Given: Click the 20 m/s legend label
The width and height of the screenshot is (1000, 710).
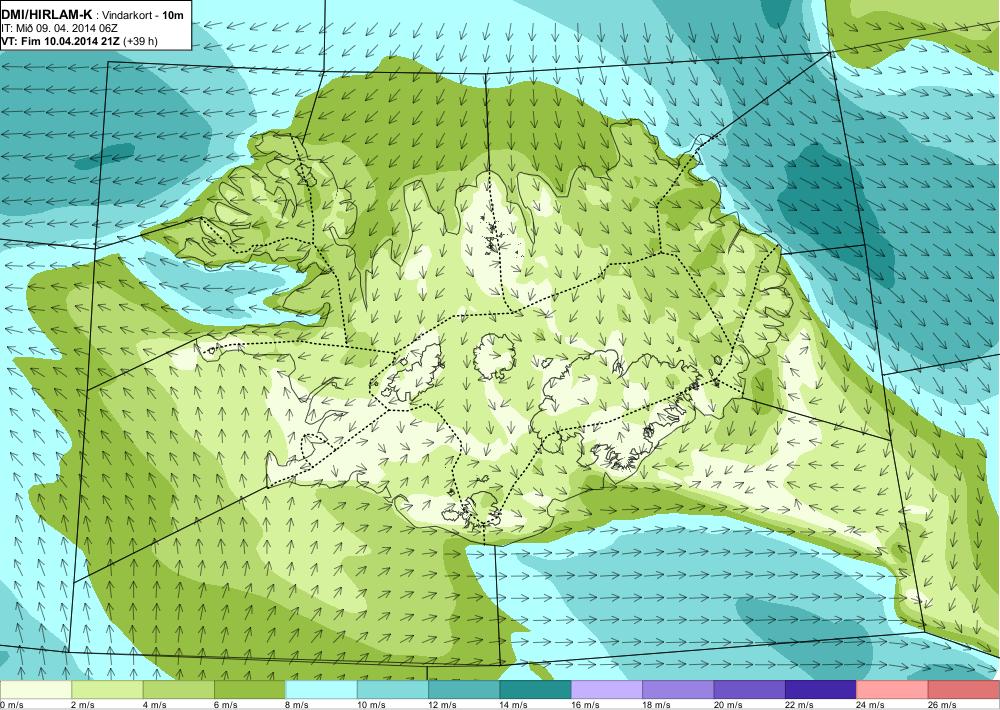Looking at the screenshot, I should click(x=728, y=704).
